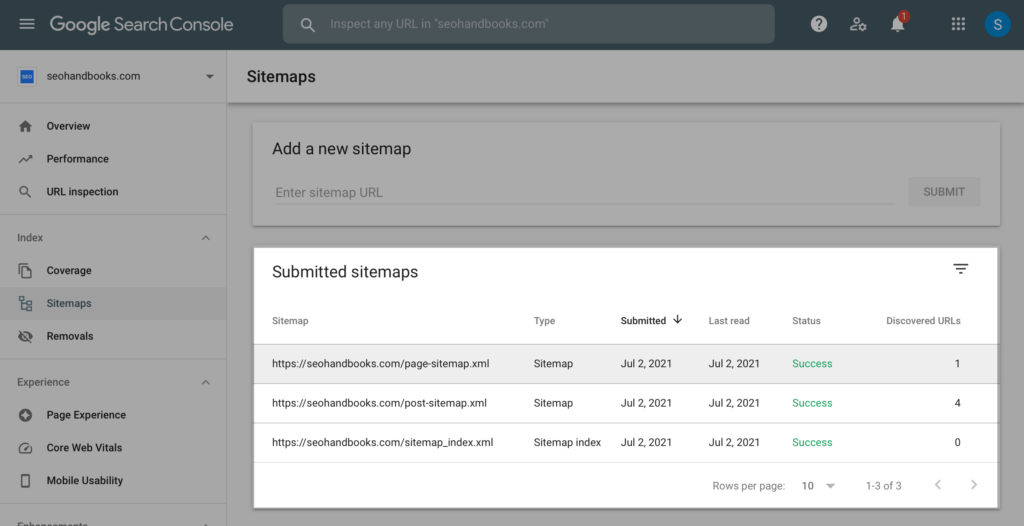Open the post-sitemap.xml row
Screen dimensions: 1024x526
pos(626,403)
